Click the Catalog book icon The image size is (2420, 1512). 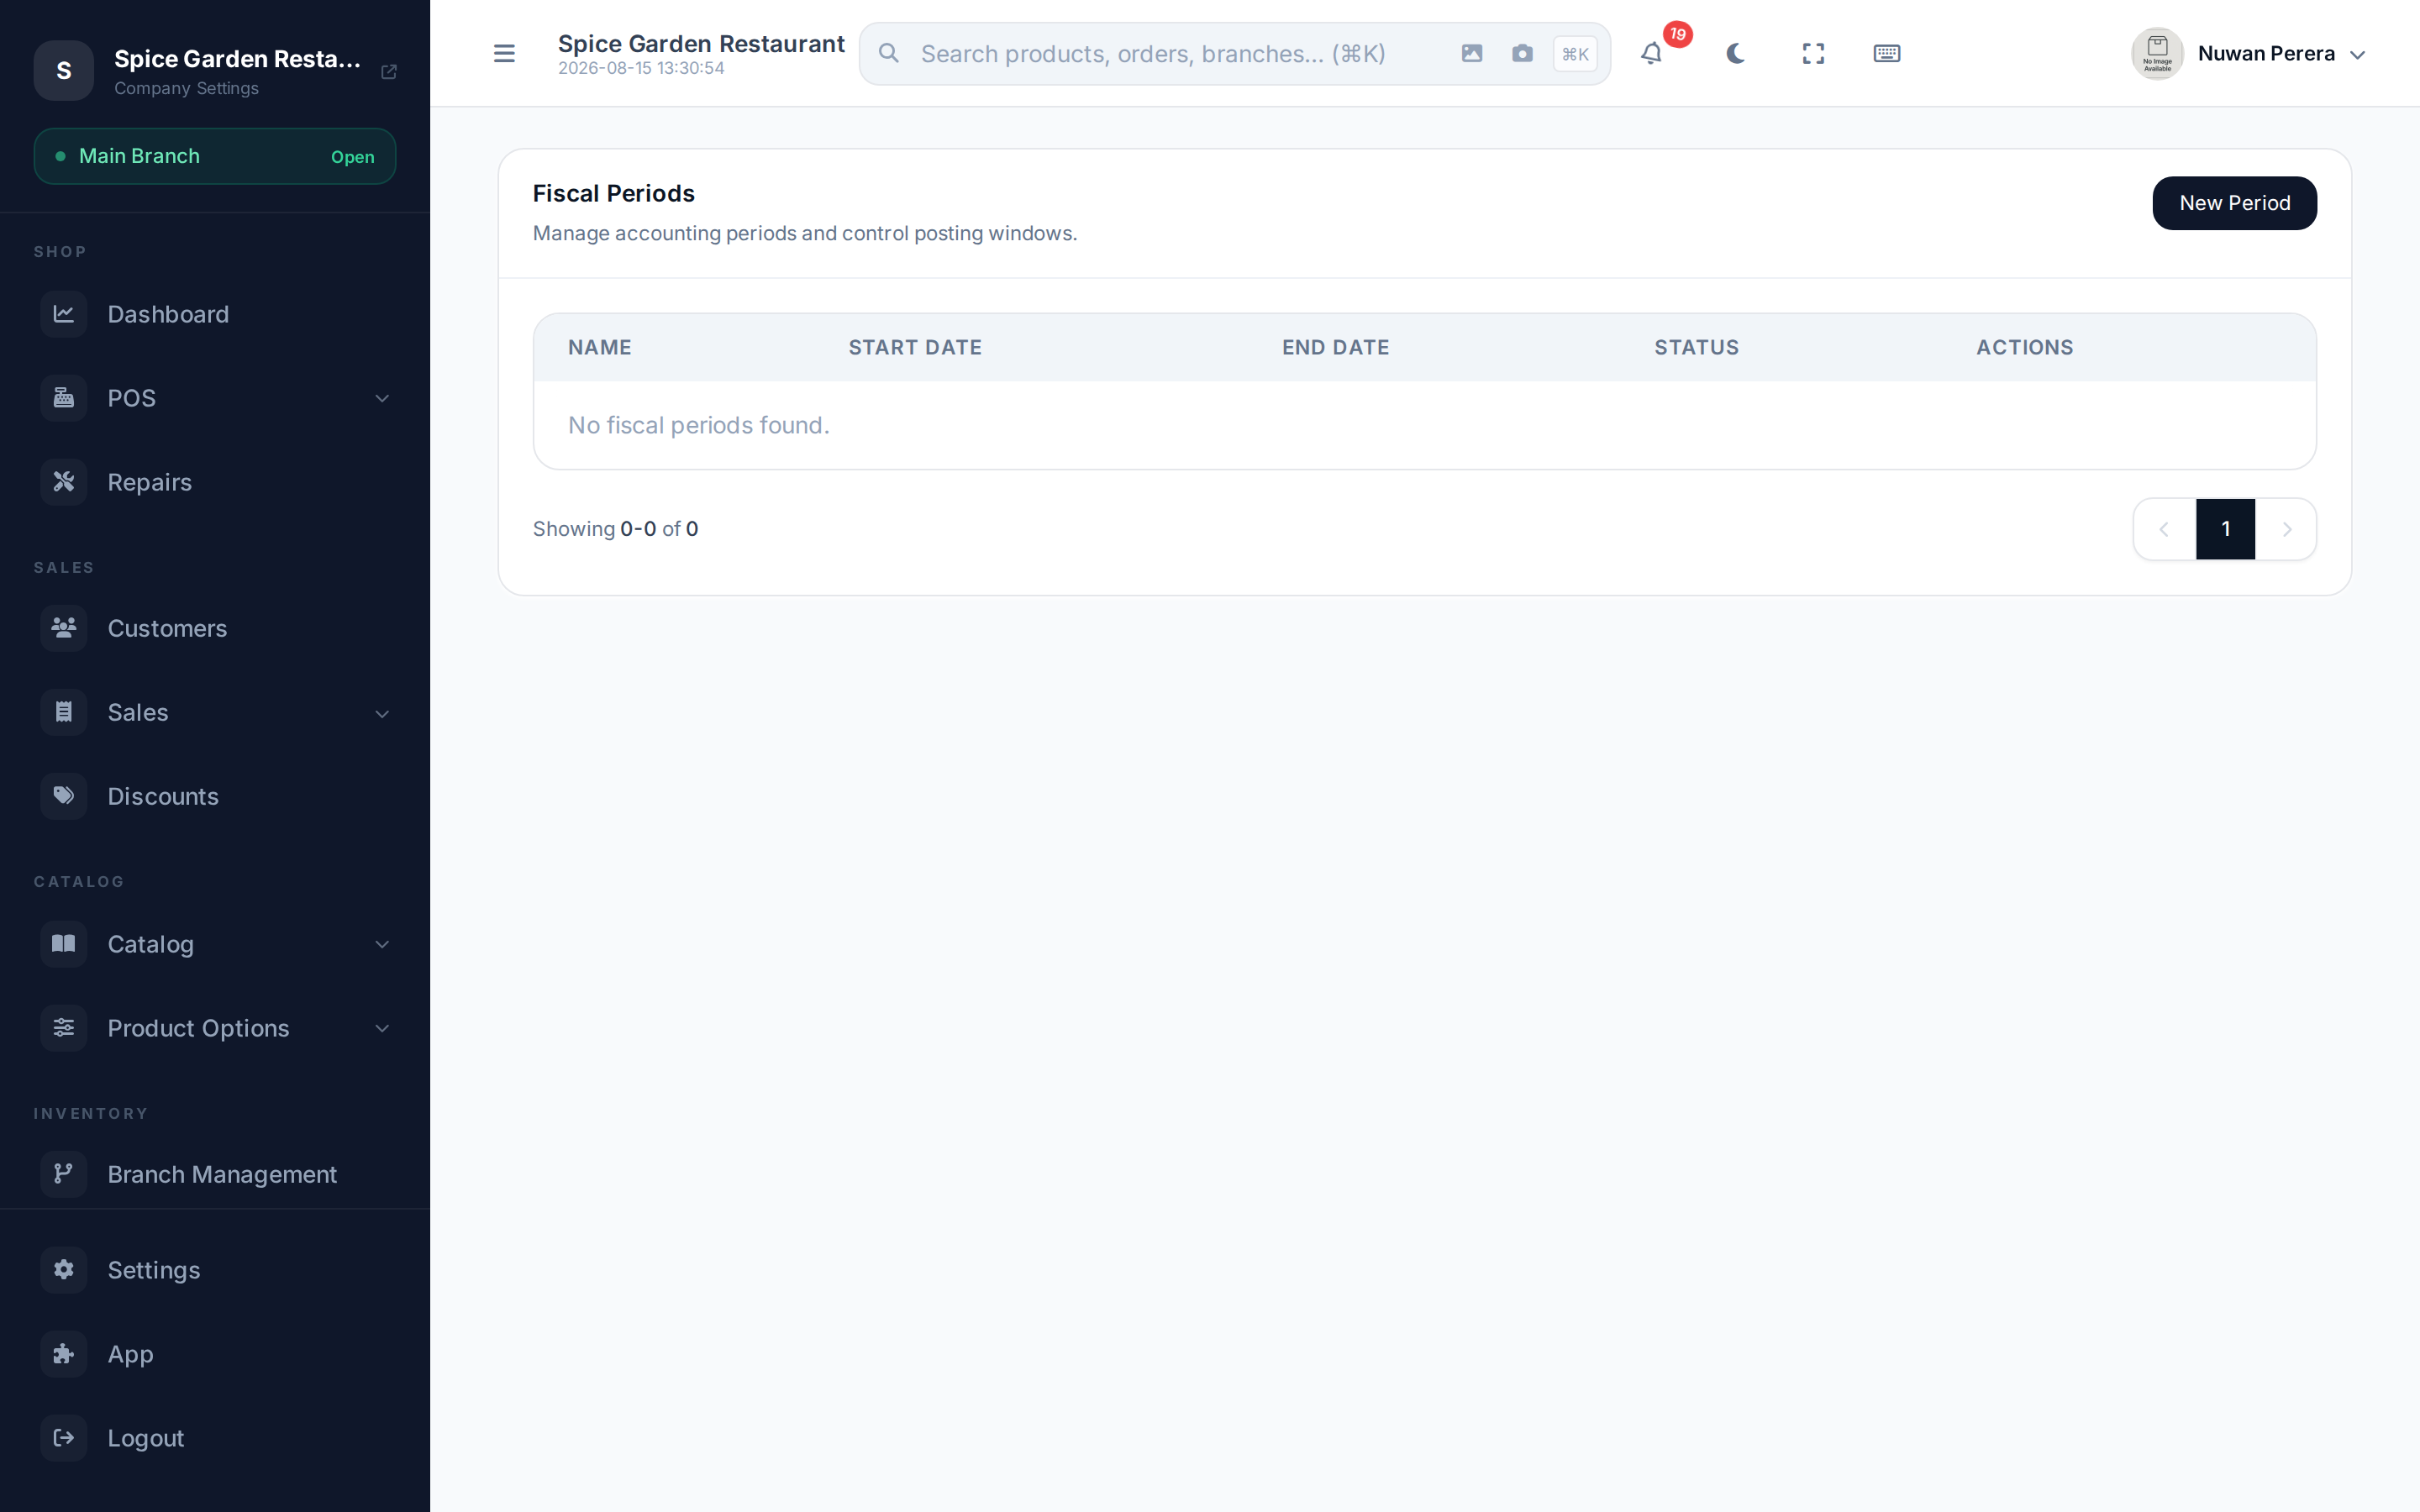(64, 944)
